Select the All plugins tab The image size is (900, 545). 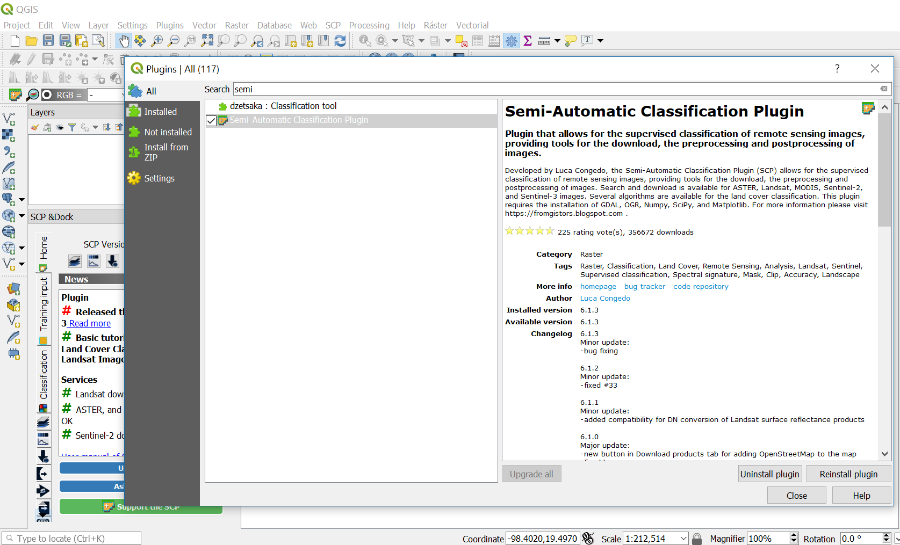(162, 91)
